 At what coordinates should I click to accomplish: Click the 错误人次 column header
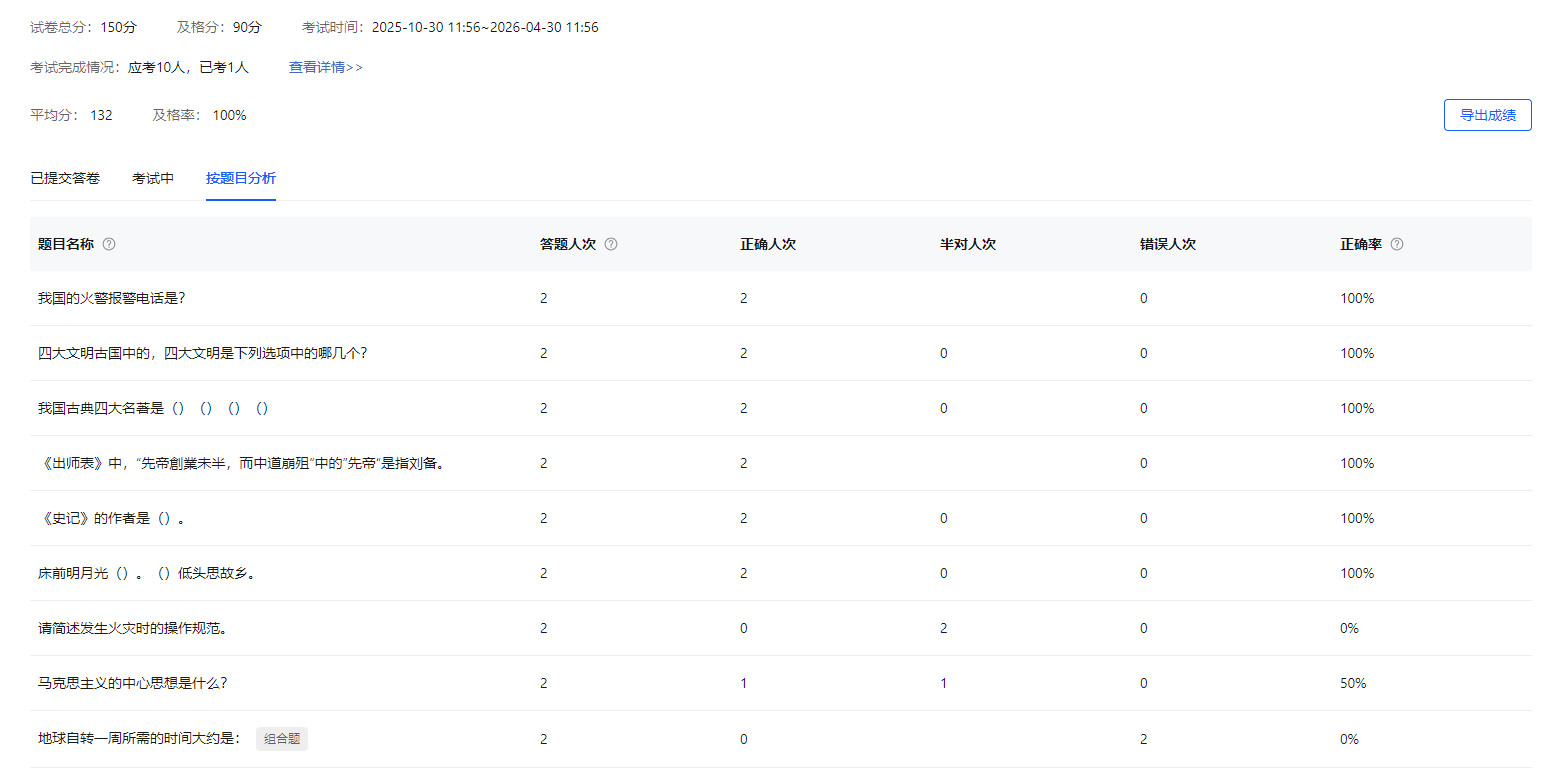click(x=1168, y=244)
